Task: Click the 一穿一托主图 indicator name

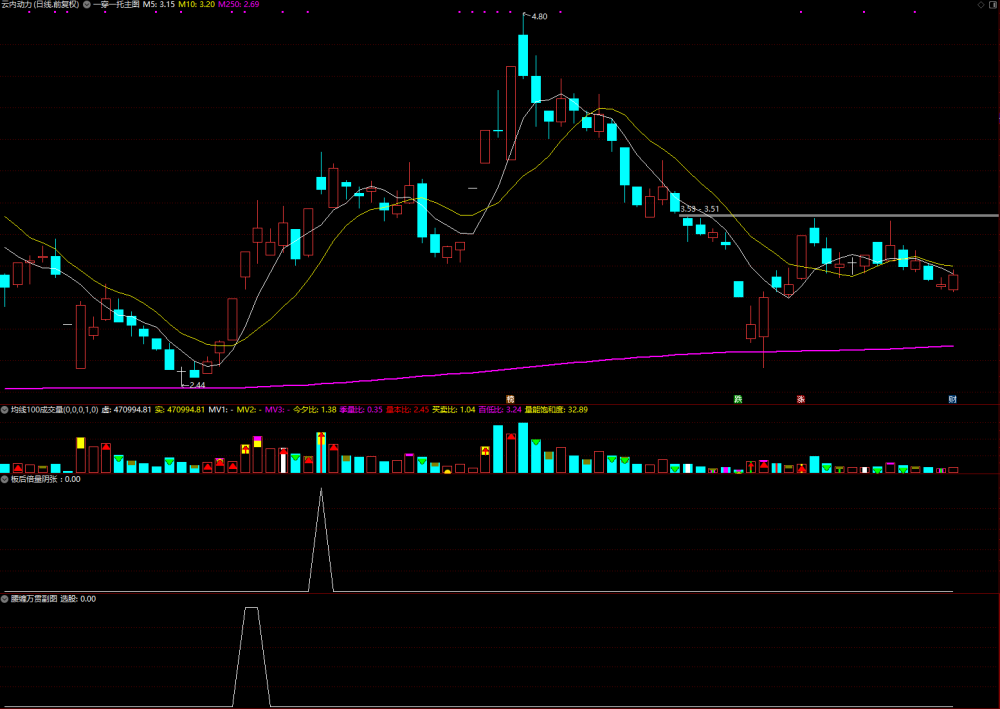Action: click(x=116, y=4)
